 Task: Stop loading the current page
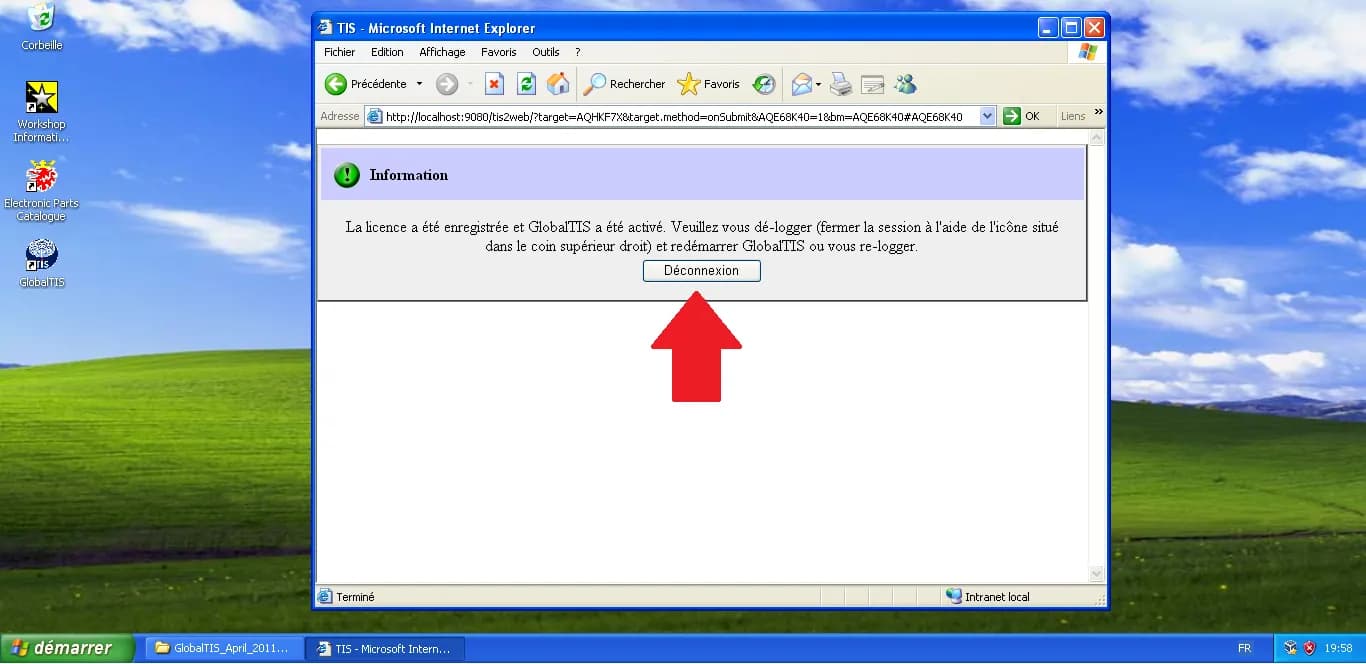(x=494, y=84)
